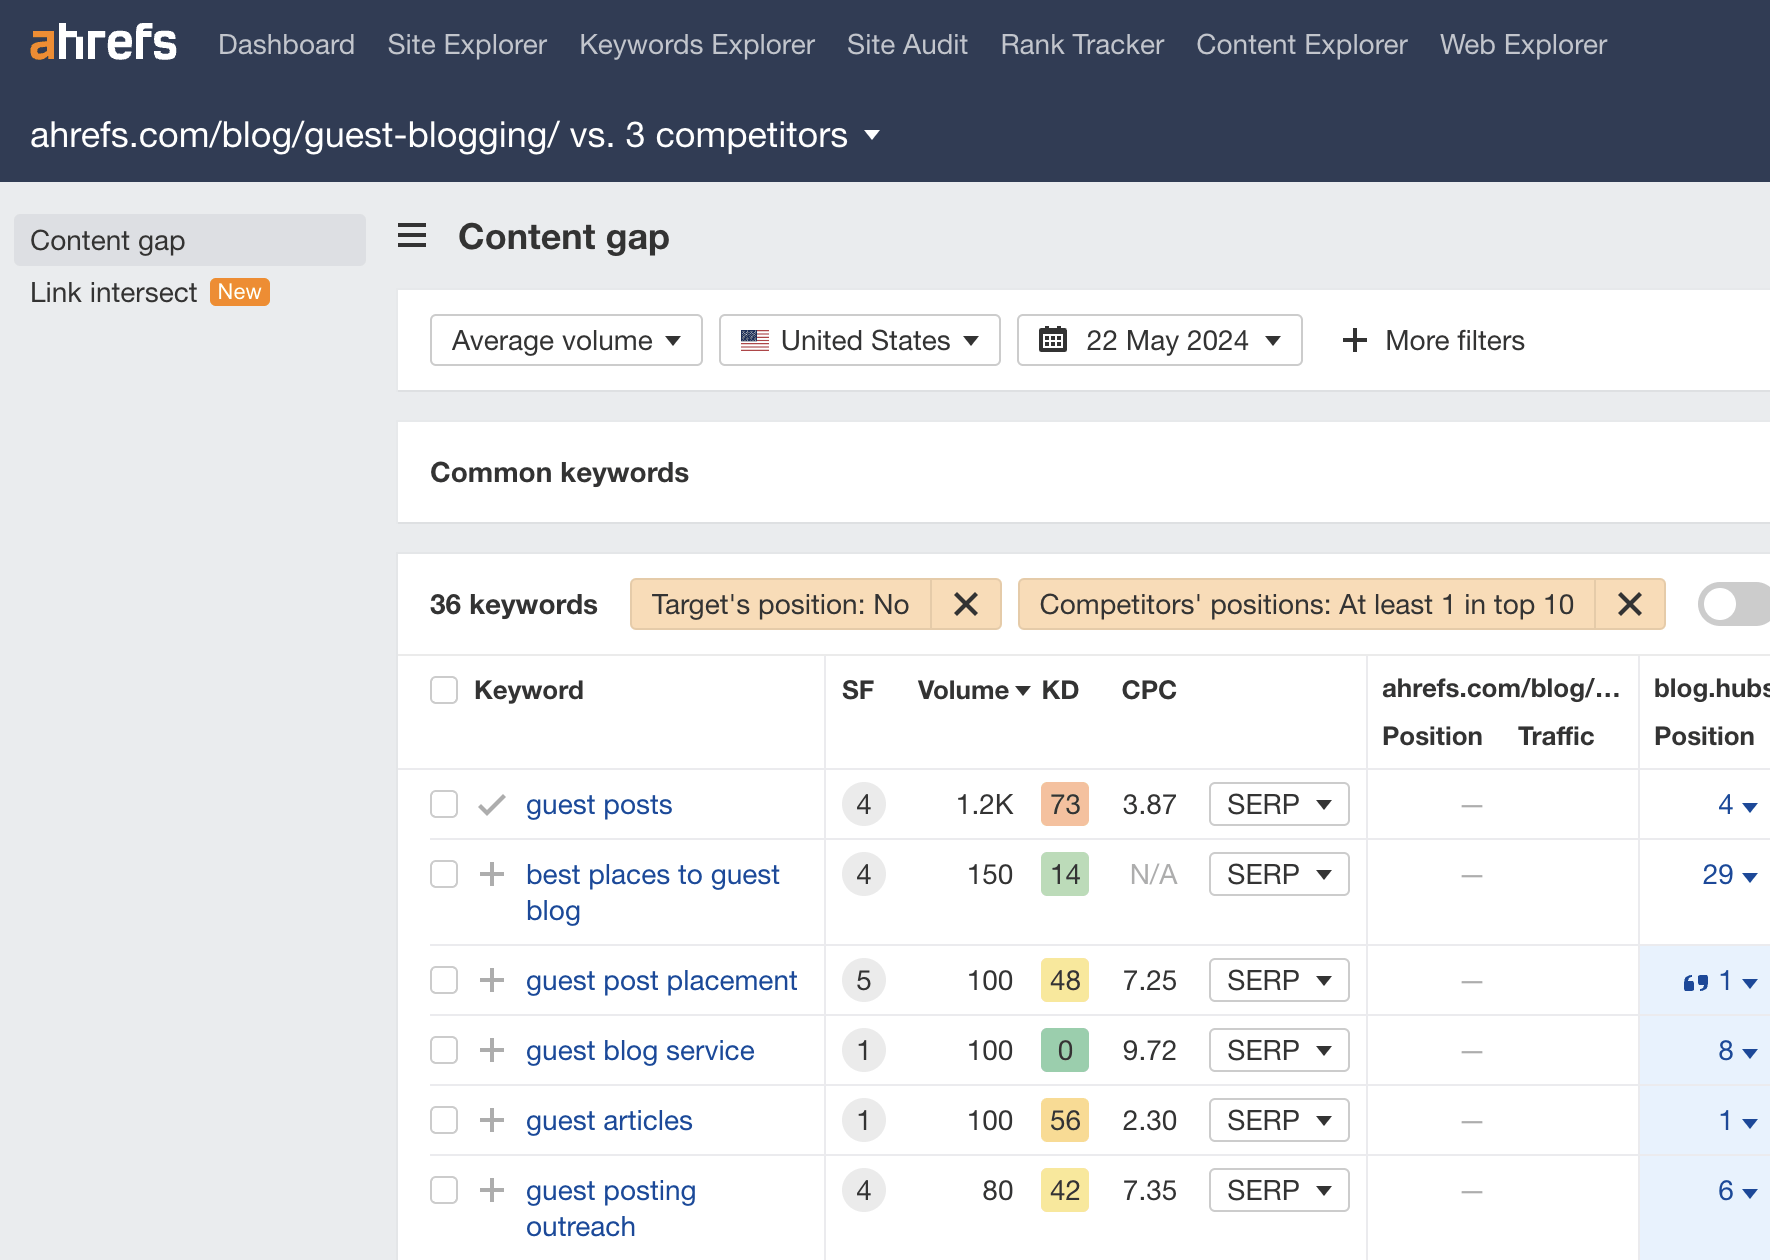This screenshot has width=1770, height=1260.
Task: Click the ahrefs logo
Action: tap(102, 42)
